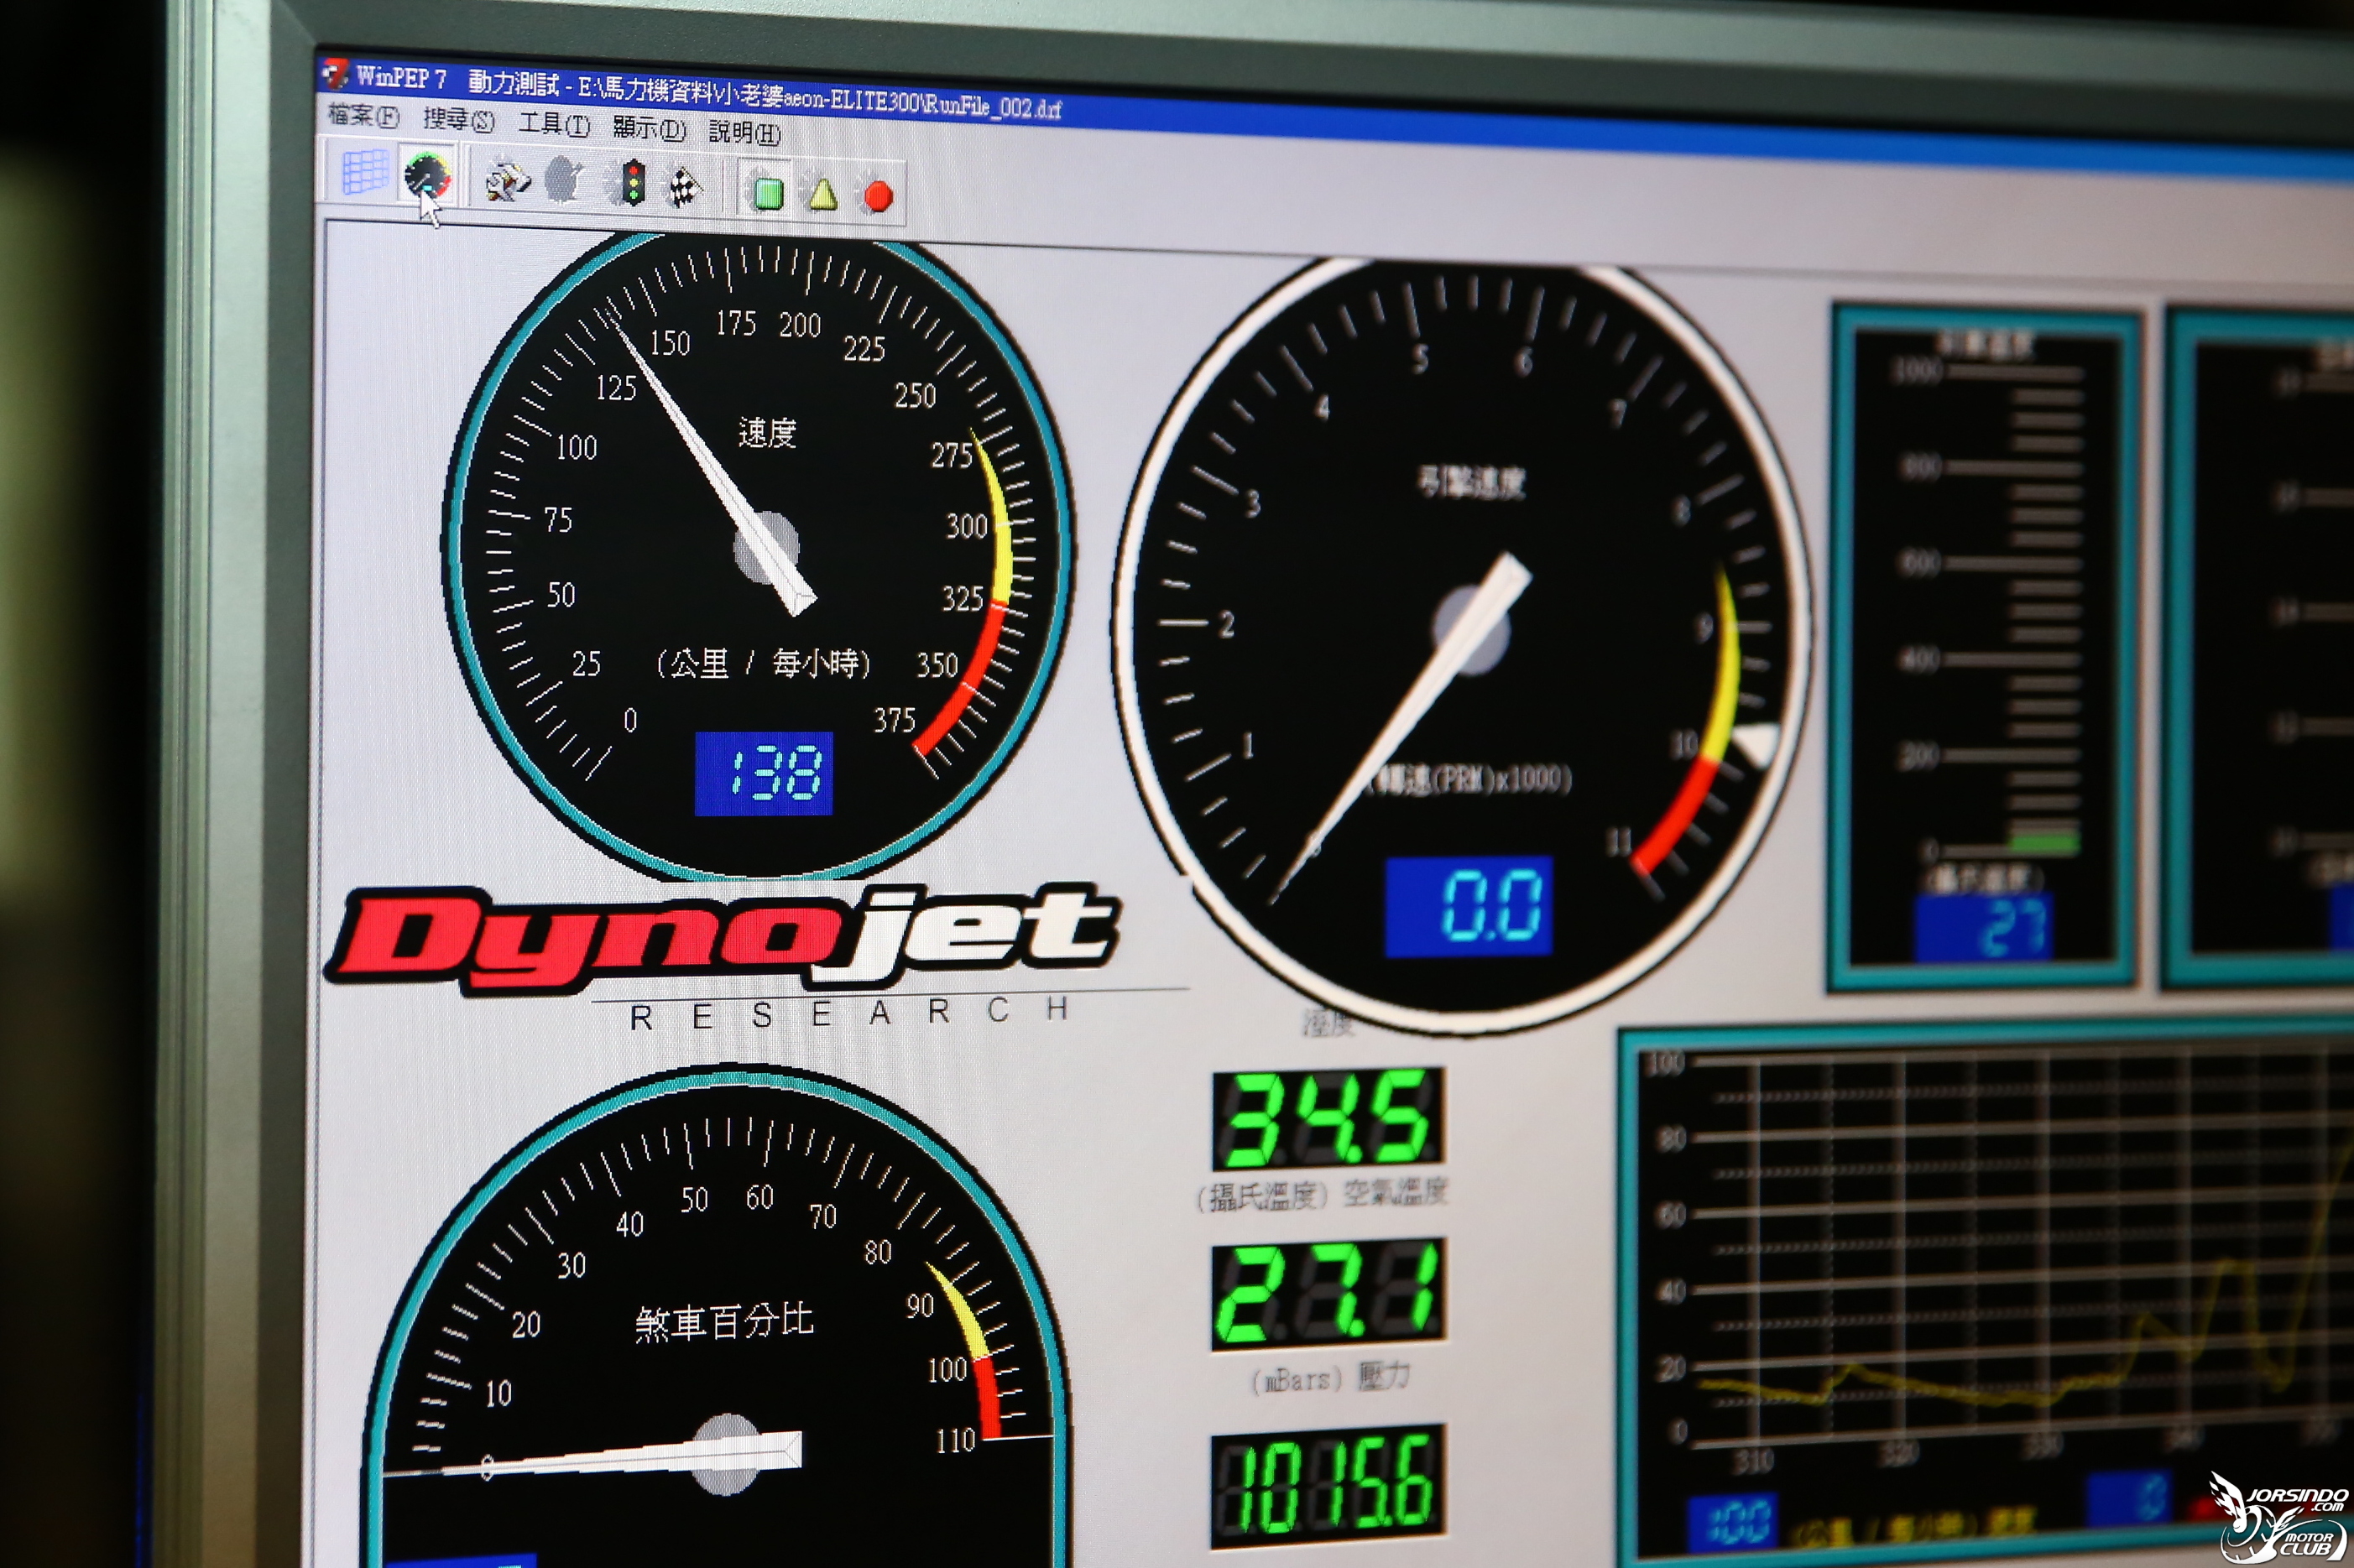The width and height of the screenshot is (2354, 1568).
Task: Switch to the blue grid graph view
Action: pyautogui.click(x=364, y=172)
